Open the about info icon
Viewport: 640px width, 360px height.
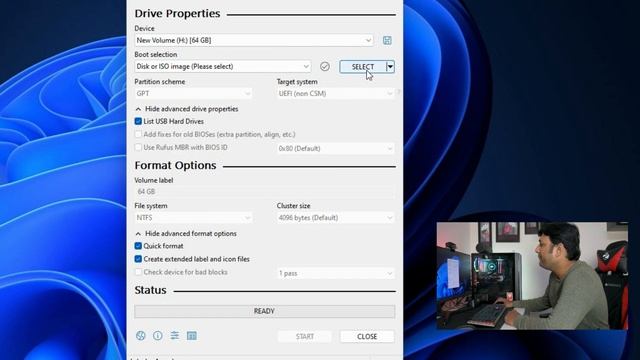coord(158,336)
